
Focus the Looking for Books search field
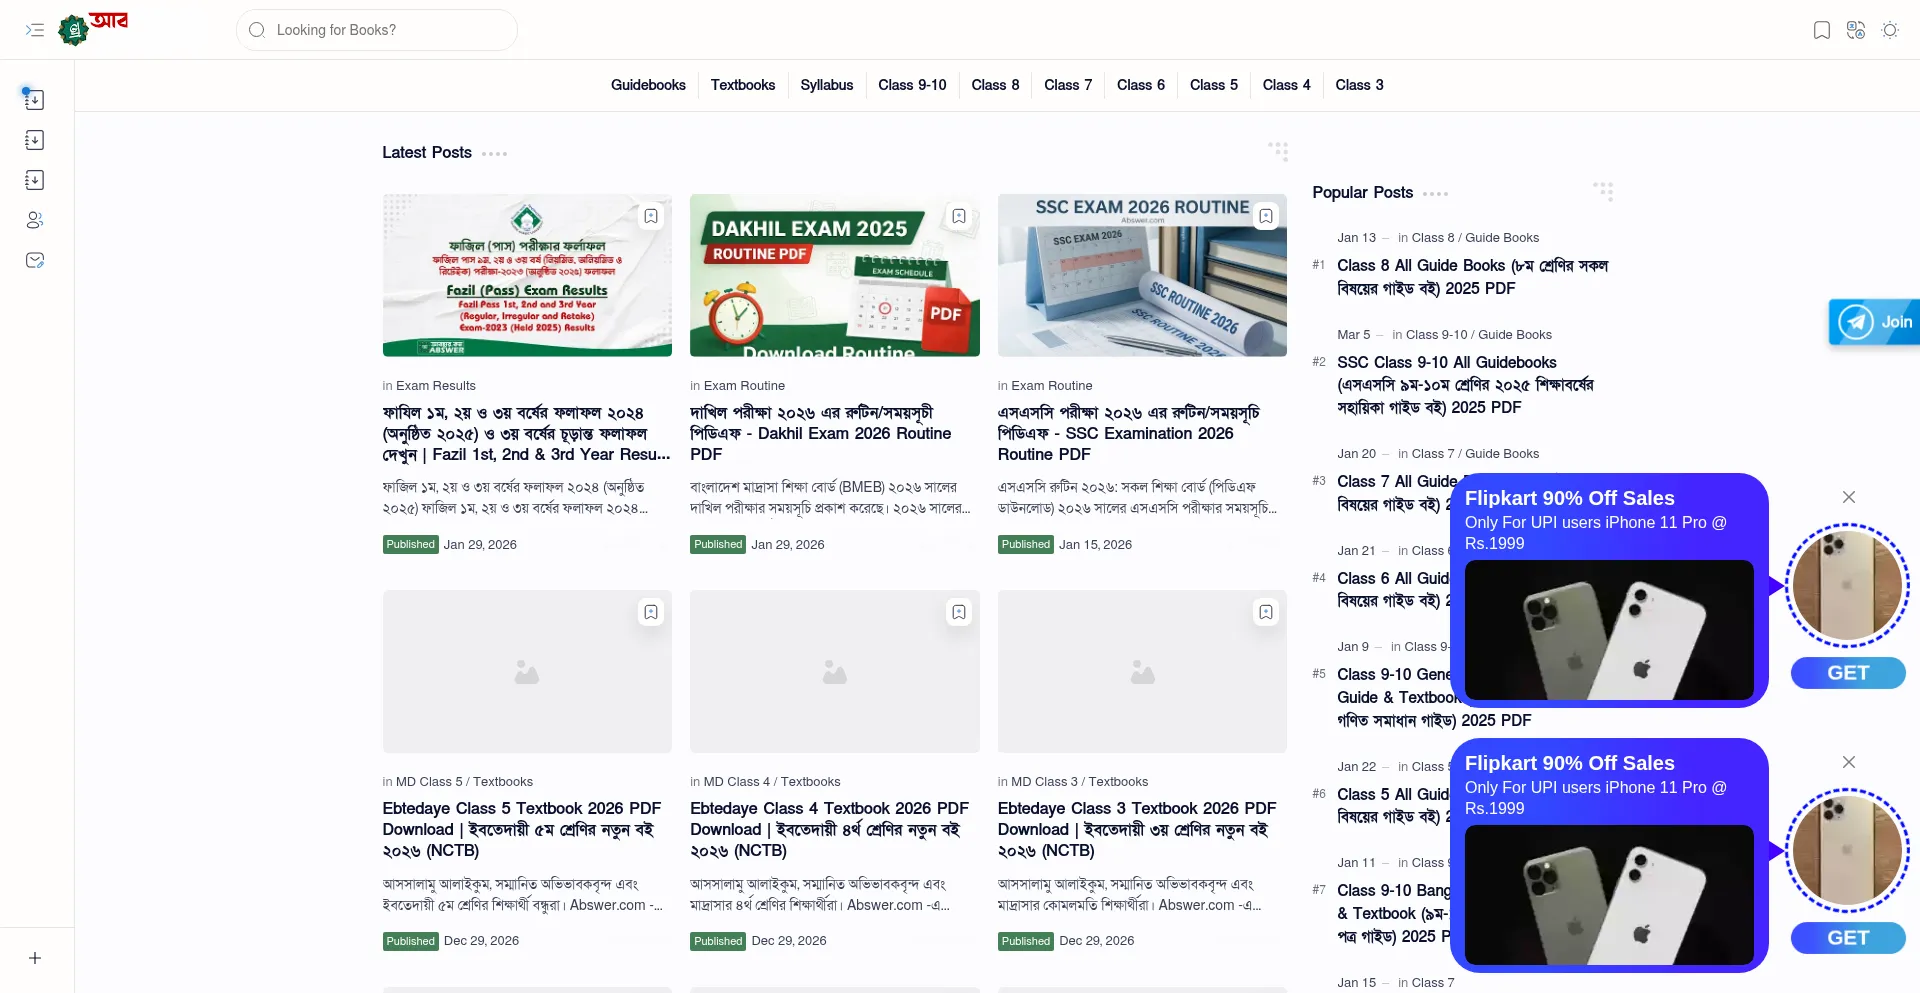[377, 30]
